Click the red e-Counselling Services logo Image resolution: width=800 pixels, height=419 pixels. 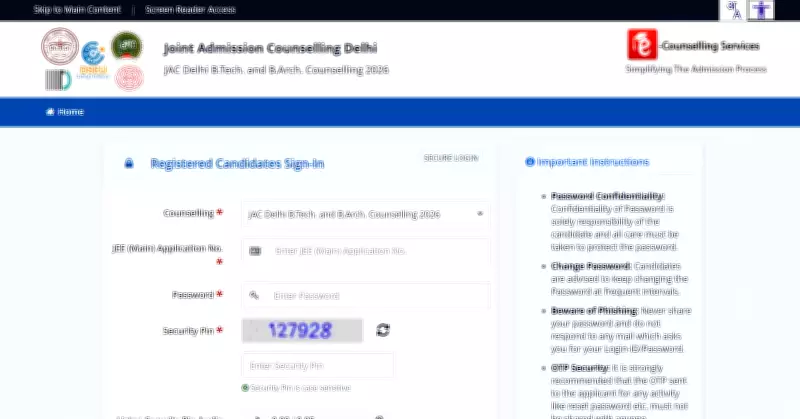642,45
